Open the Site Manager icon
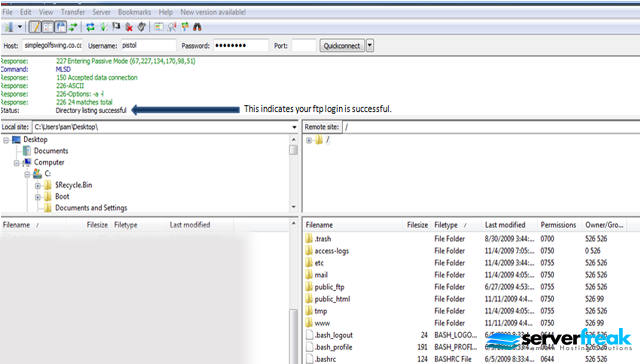This screenshot has width=640, height=364. [x=8, y=27]
